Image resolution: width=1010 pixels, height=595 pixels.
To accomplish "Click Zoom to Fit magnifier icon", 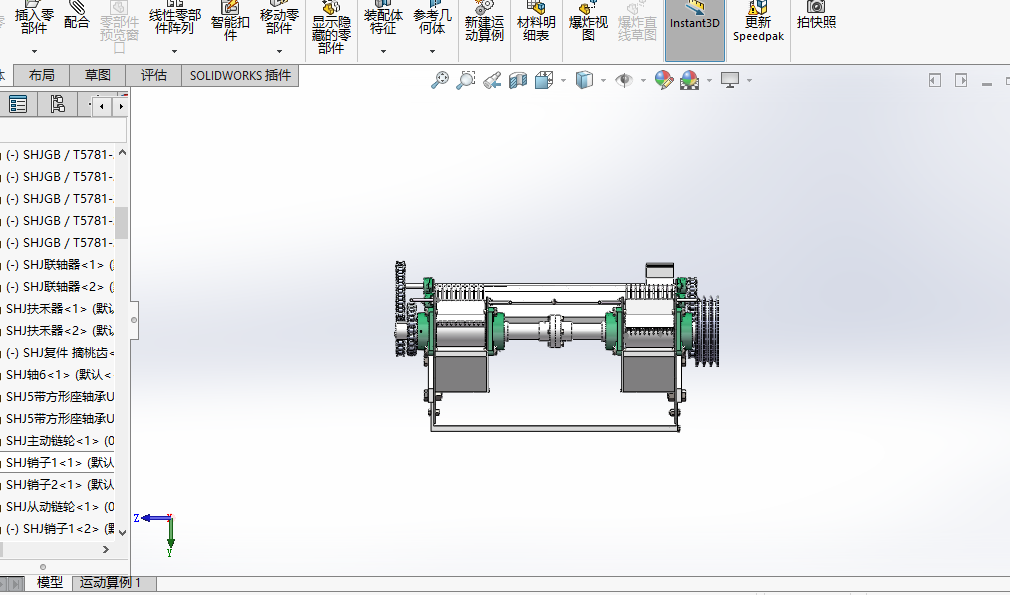I will click(439, 80).
